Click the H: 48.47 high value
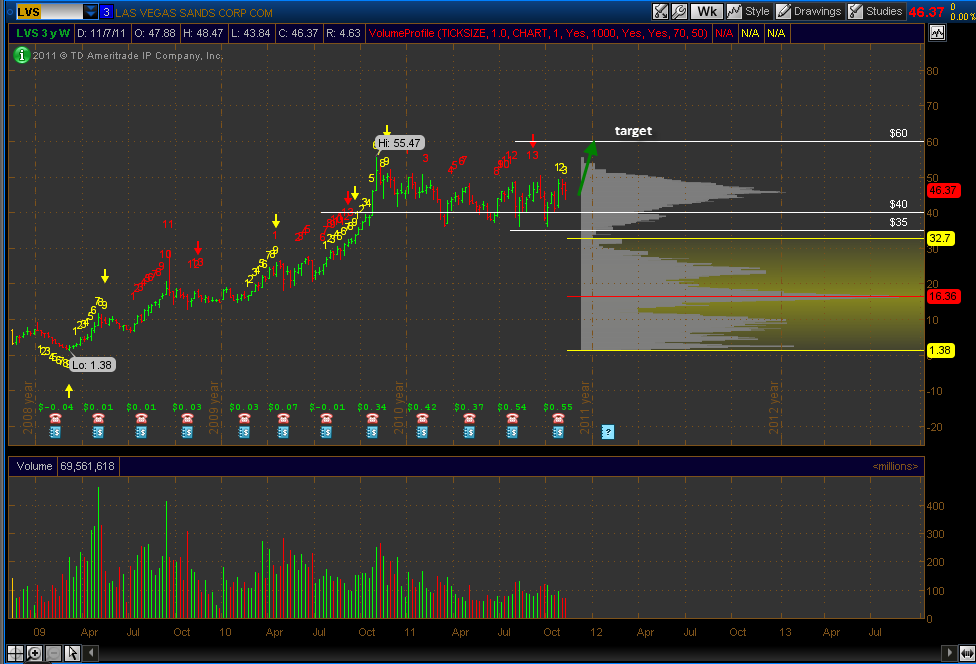 [x=203, y=33]
